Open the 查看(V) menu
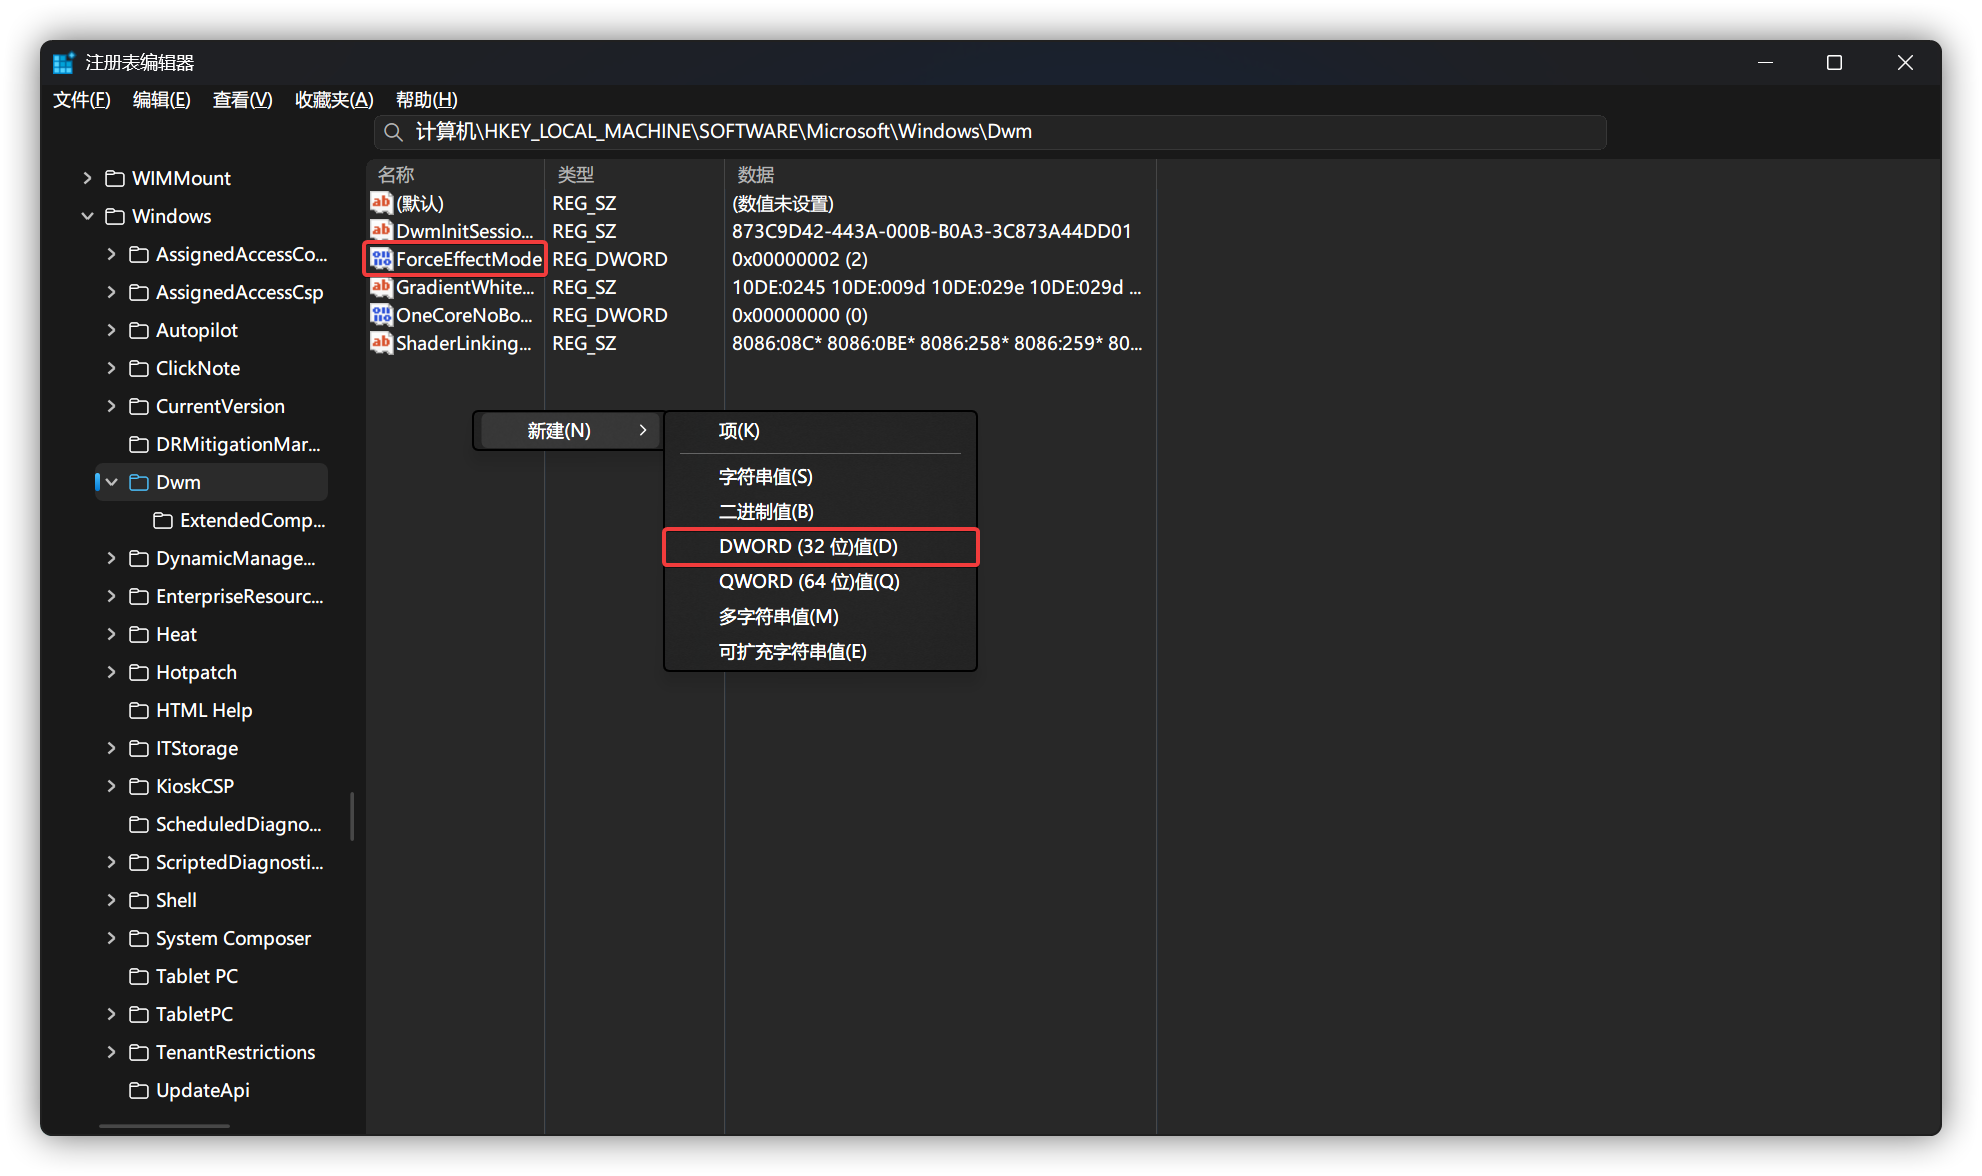Viewport: 1982px width, 1176px height. (x=243, y=100)
